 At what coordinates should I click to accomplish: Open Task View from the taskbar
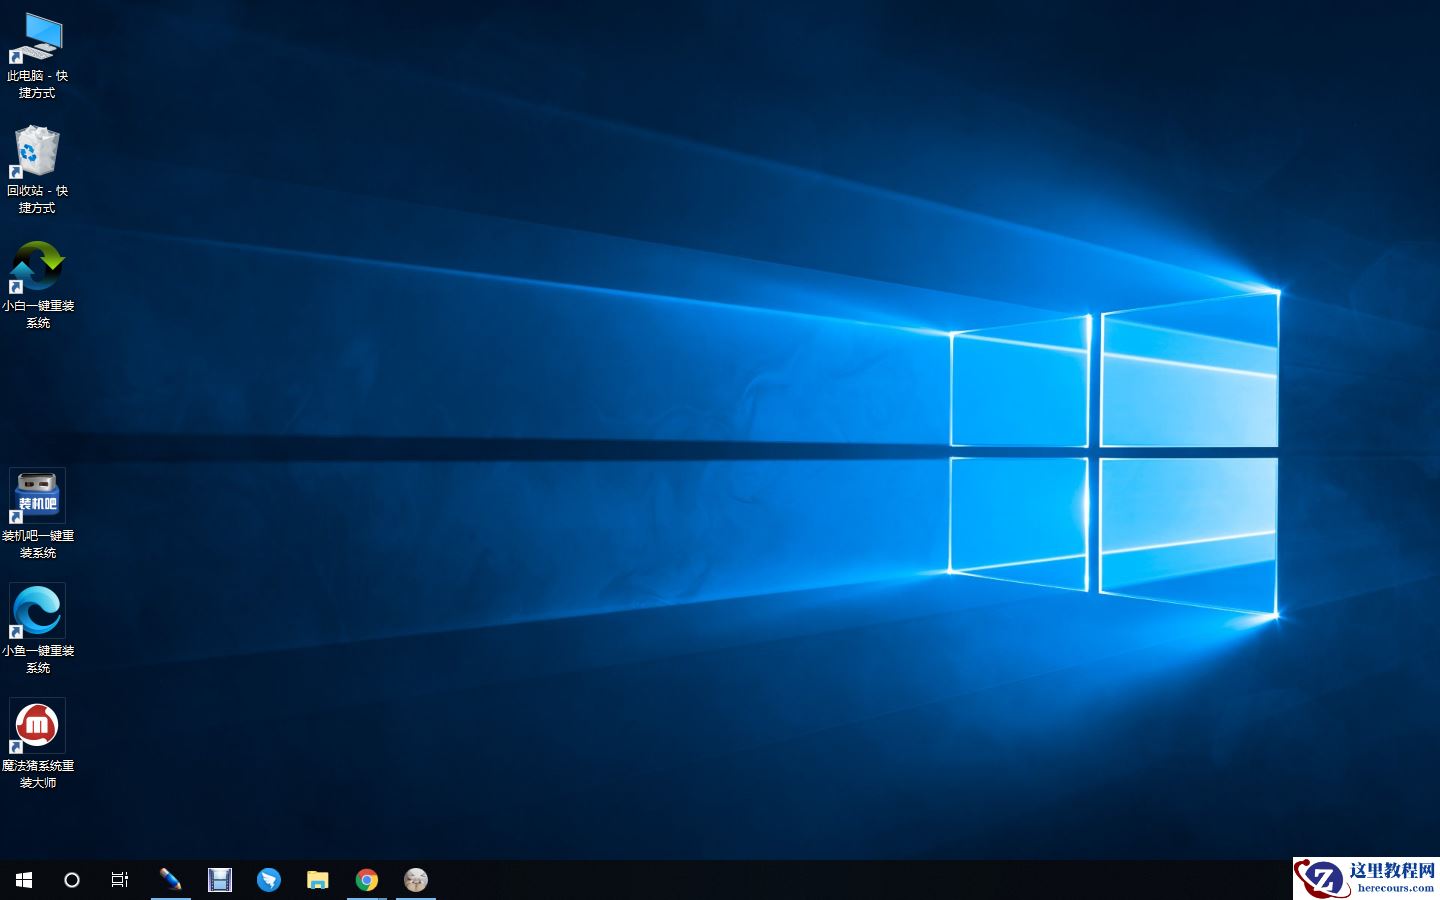click(x=120, y=880)
